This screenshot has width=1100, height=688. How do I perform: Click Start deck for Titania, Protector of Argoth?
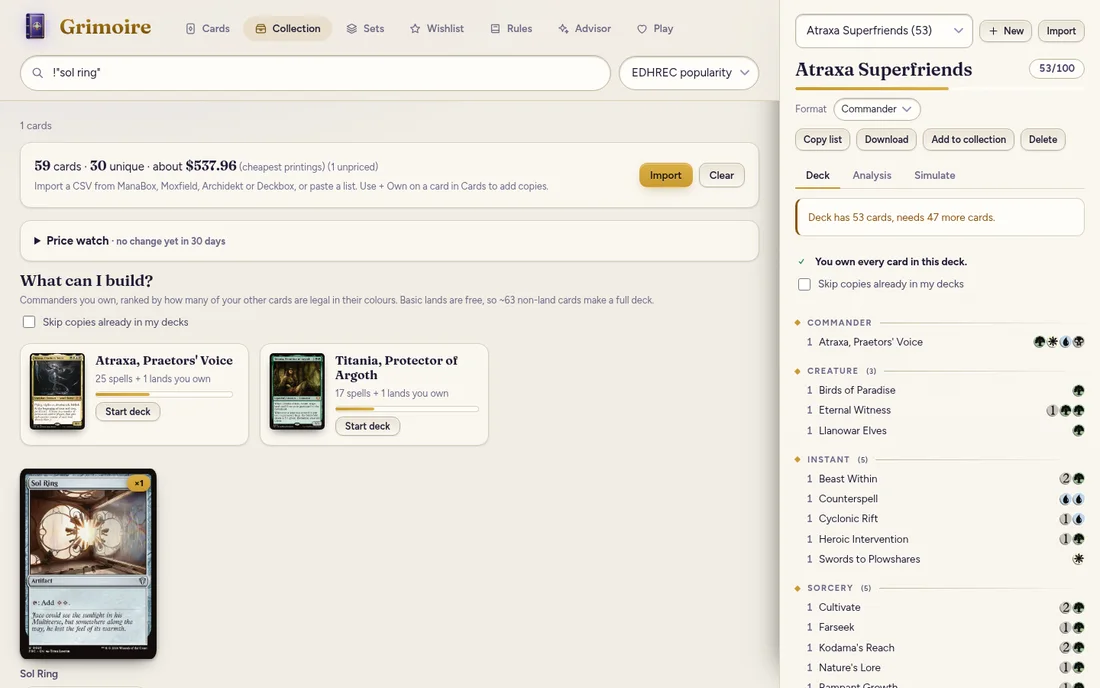[x=368, y=426]
